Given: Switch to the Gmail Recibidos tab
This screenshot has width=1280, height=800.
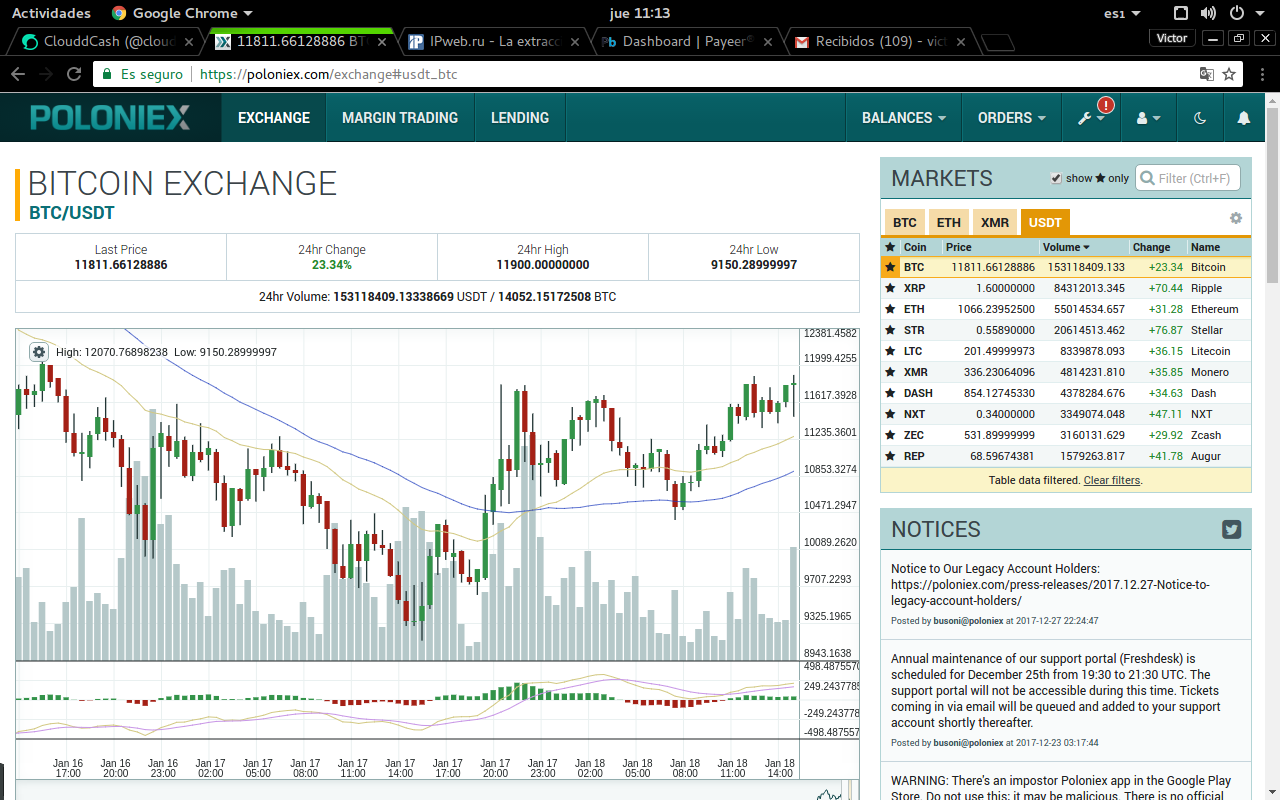Looking at the screenshot, I should pyautogui.click(x=878, y=42).
